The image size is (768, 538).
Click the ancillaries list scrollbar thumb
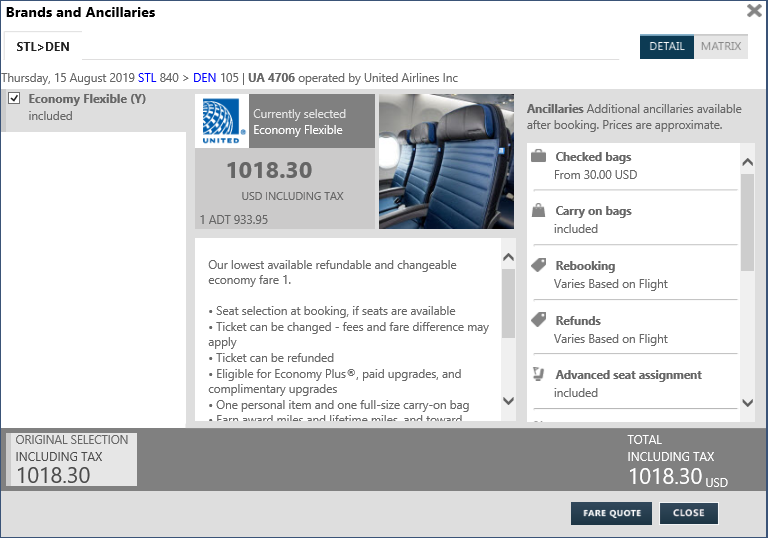pos(747,222)
